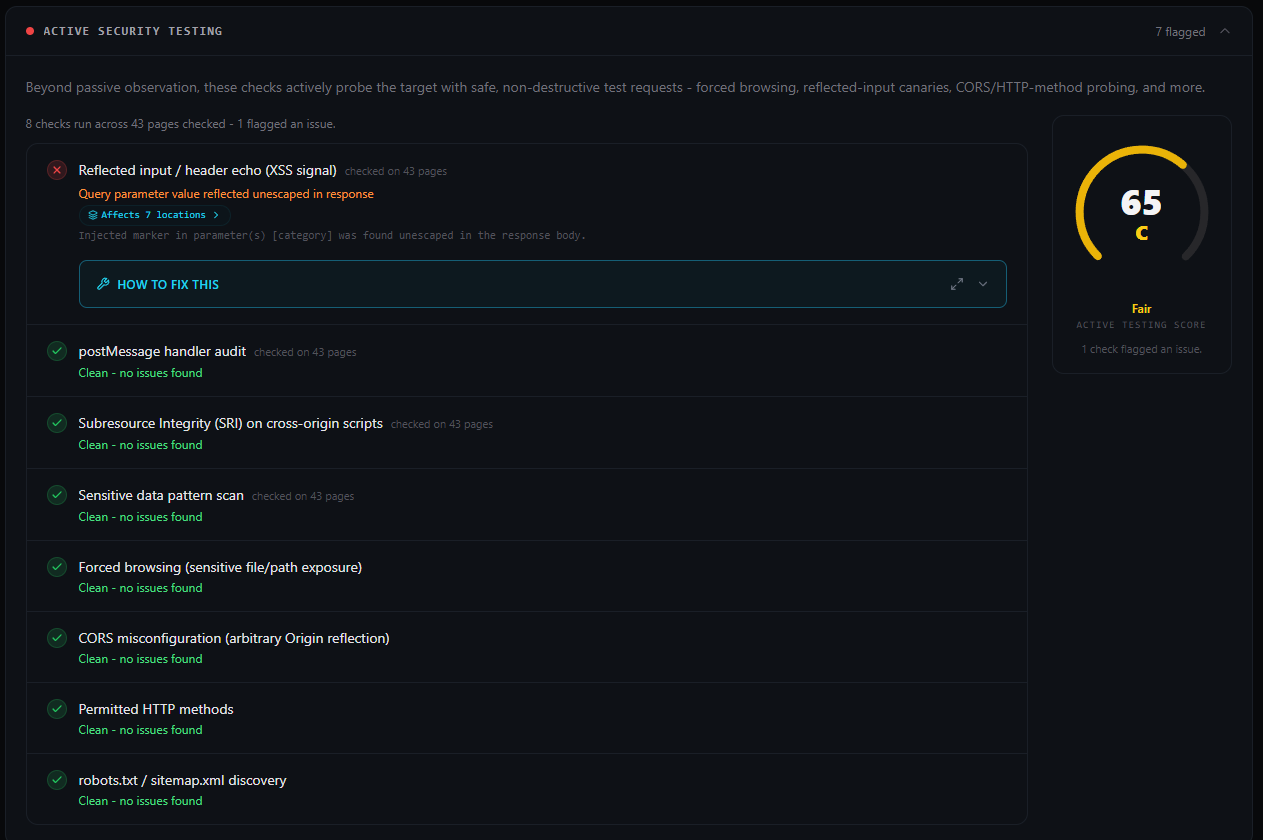This screenshot has height=840, width=1263.
Task: Select Subresource Integrity (SRI) on cross-origin scripts
Action: [x=231, y=423]
